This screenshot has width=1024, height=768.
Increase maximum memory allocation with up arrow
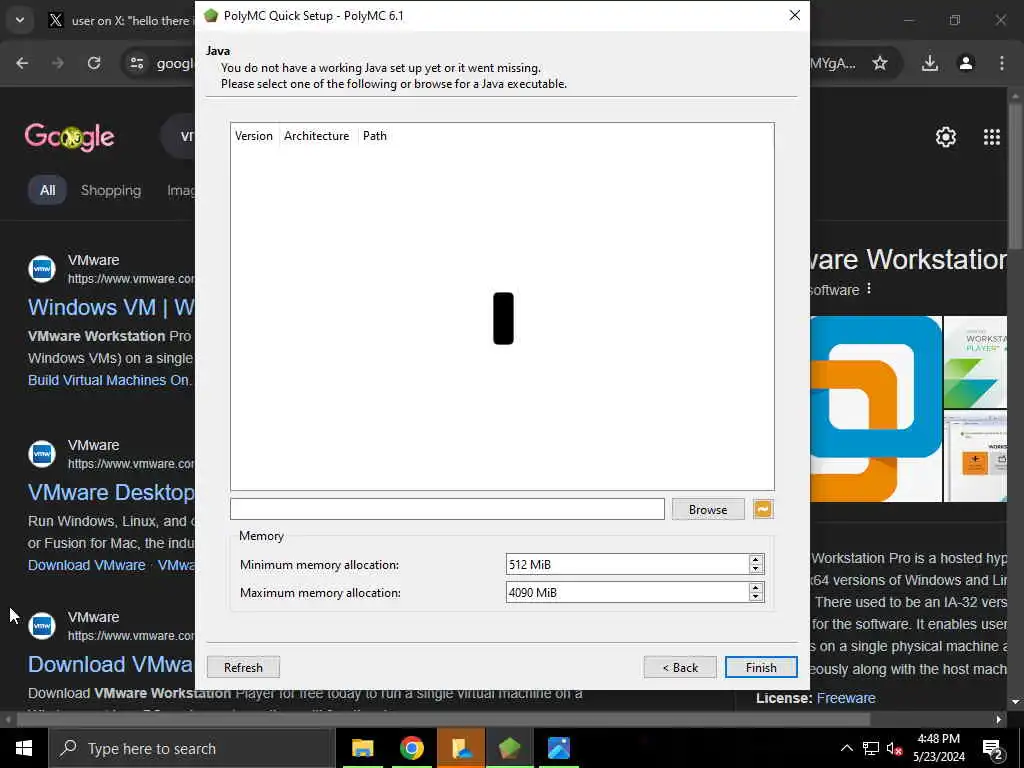756,588
